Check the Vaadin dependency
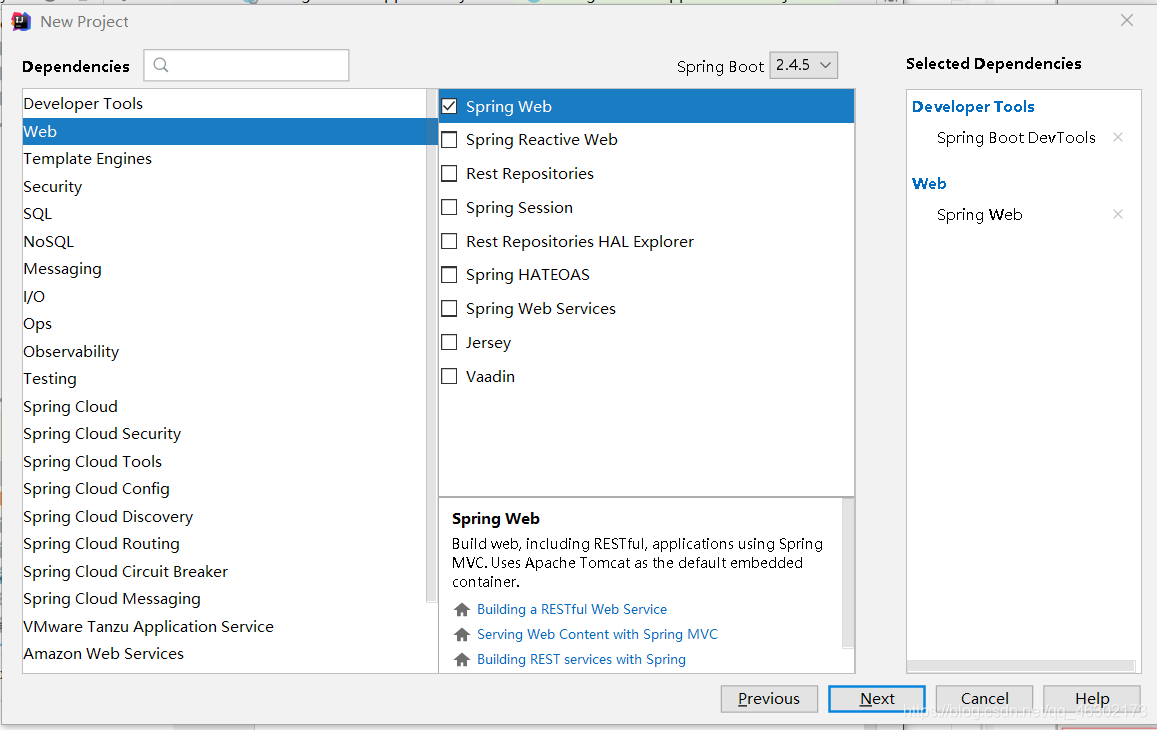The image size is (1157, 730). point(449,376)
